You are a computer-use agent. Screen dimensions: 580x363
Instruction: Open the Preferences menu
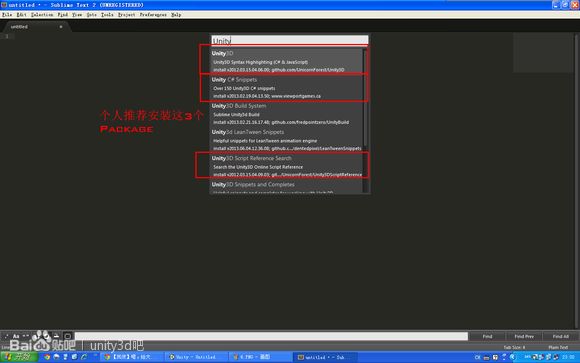tap(153, 15)
